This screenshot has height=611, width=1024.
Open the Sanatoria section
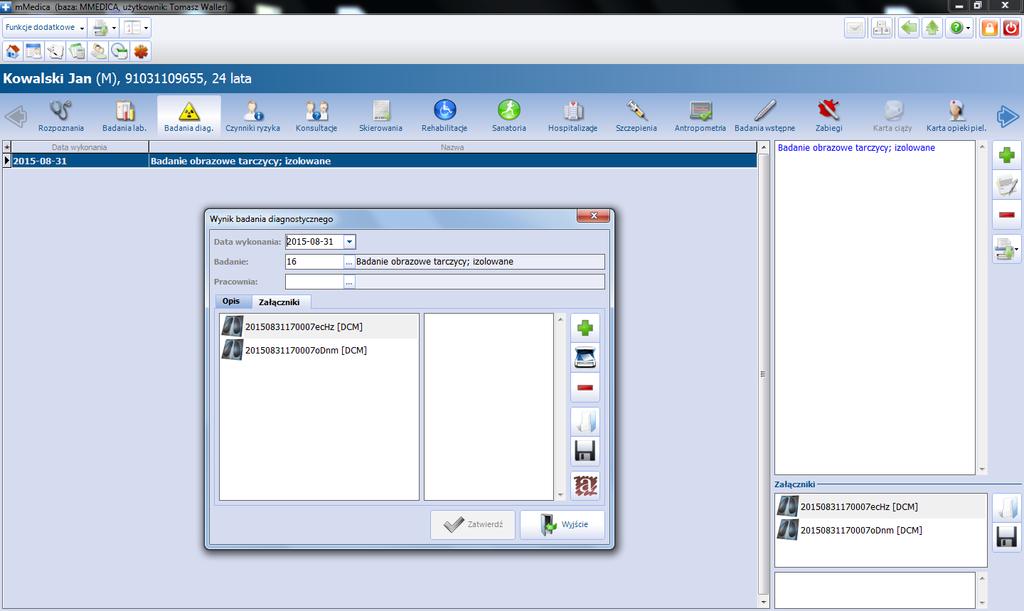pyautogui.click(x=509, y=116)
